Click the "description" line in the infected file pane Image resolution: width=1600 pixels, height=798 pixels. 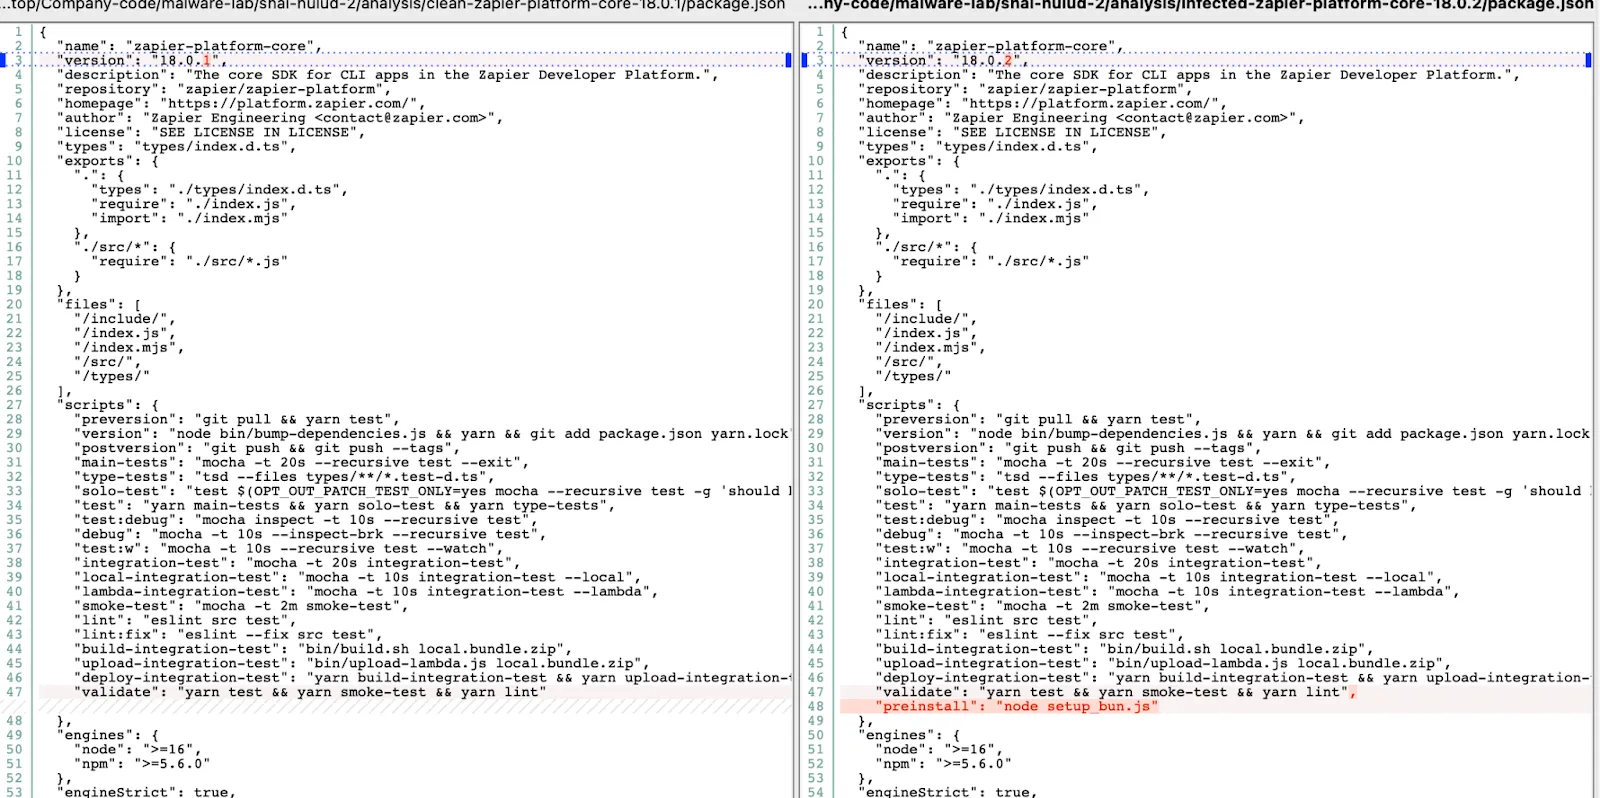(1190, 75)
